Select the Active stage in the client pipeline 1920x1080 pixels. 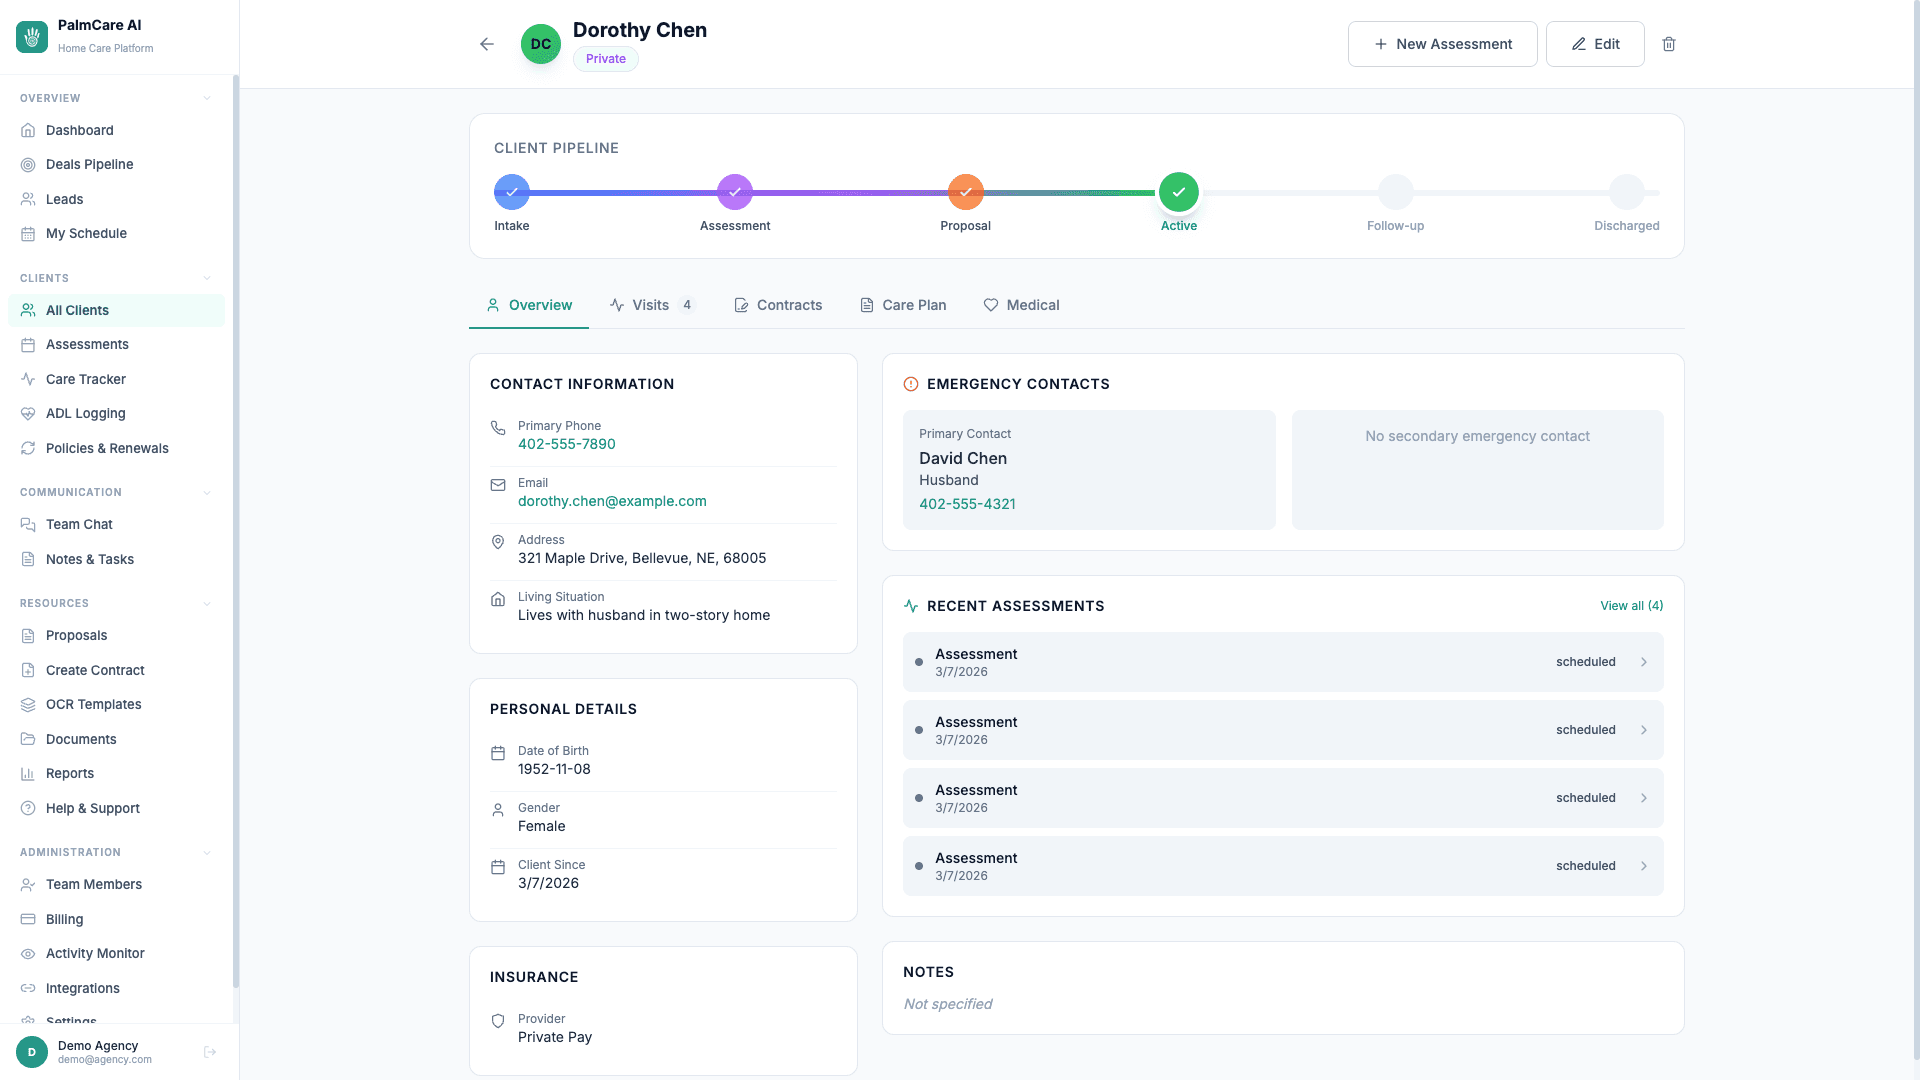click(x=1179, y=192)
